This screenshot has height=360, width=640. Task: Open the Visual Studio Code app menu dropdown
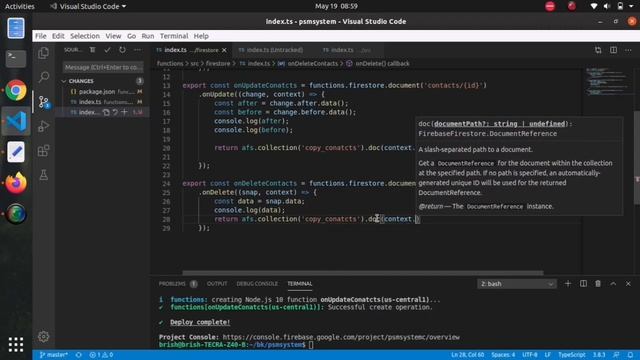[x=88, y=7]
